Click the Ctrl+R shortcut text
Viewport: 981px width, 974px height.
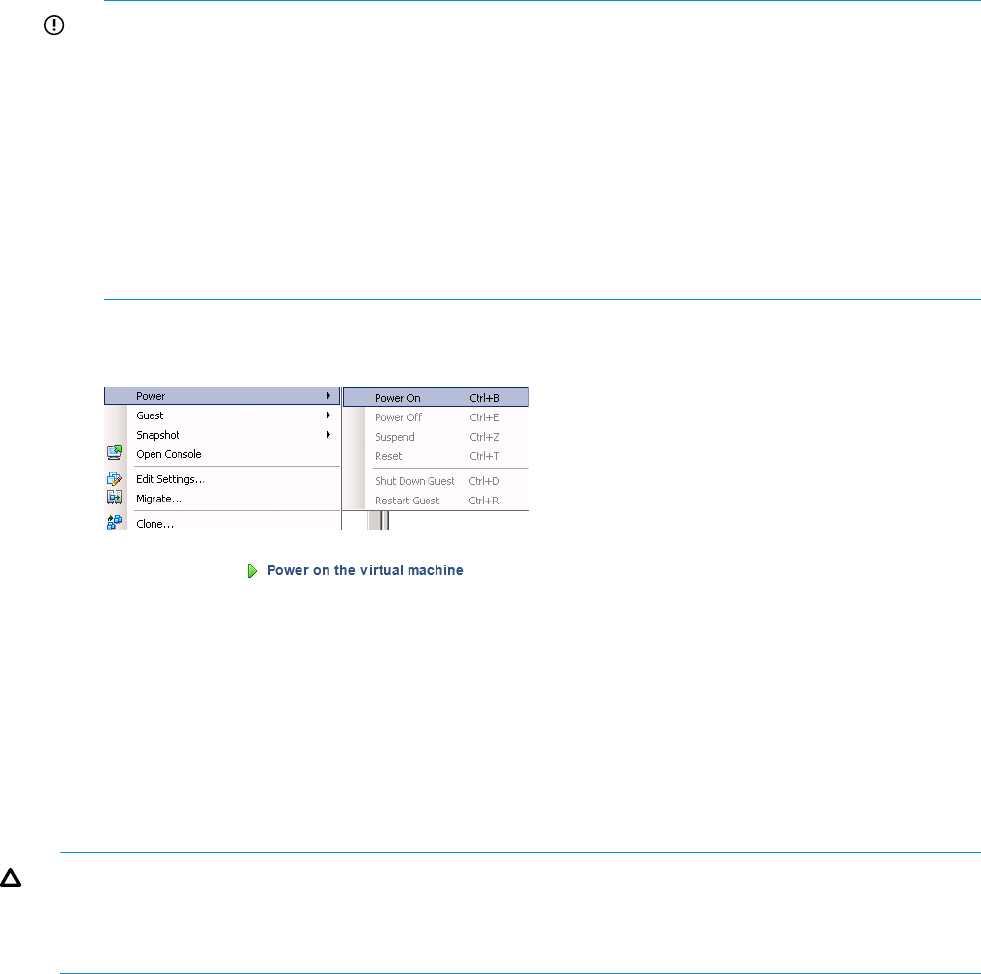click(484, 500)
